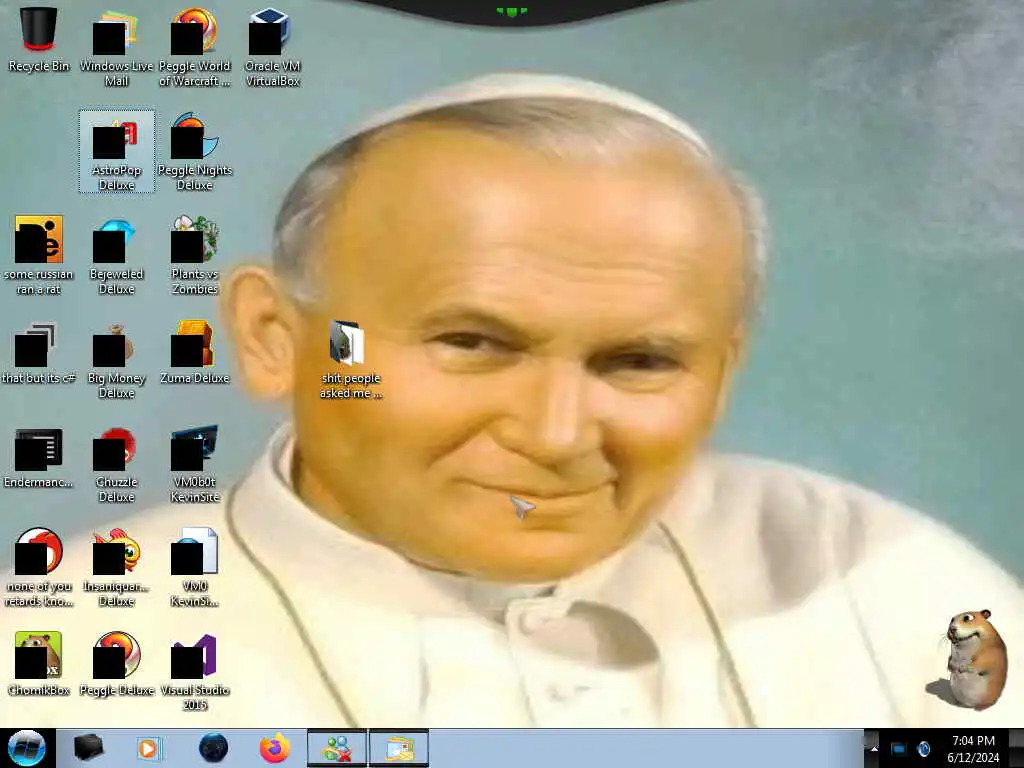Click the black box taskbar icon
Image resolution: width=1024 pixels, height=768 pixels.
click(88, 748)
